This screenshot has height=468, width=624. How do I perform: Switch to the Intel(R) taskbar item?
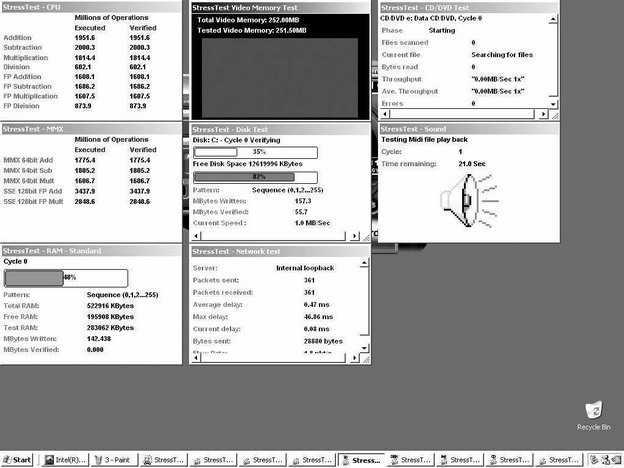coord(64,460)
